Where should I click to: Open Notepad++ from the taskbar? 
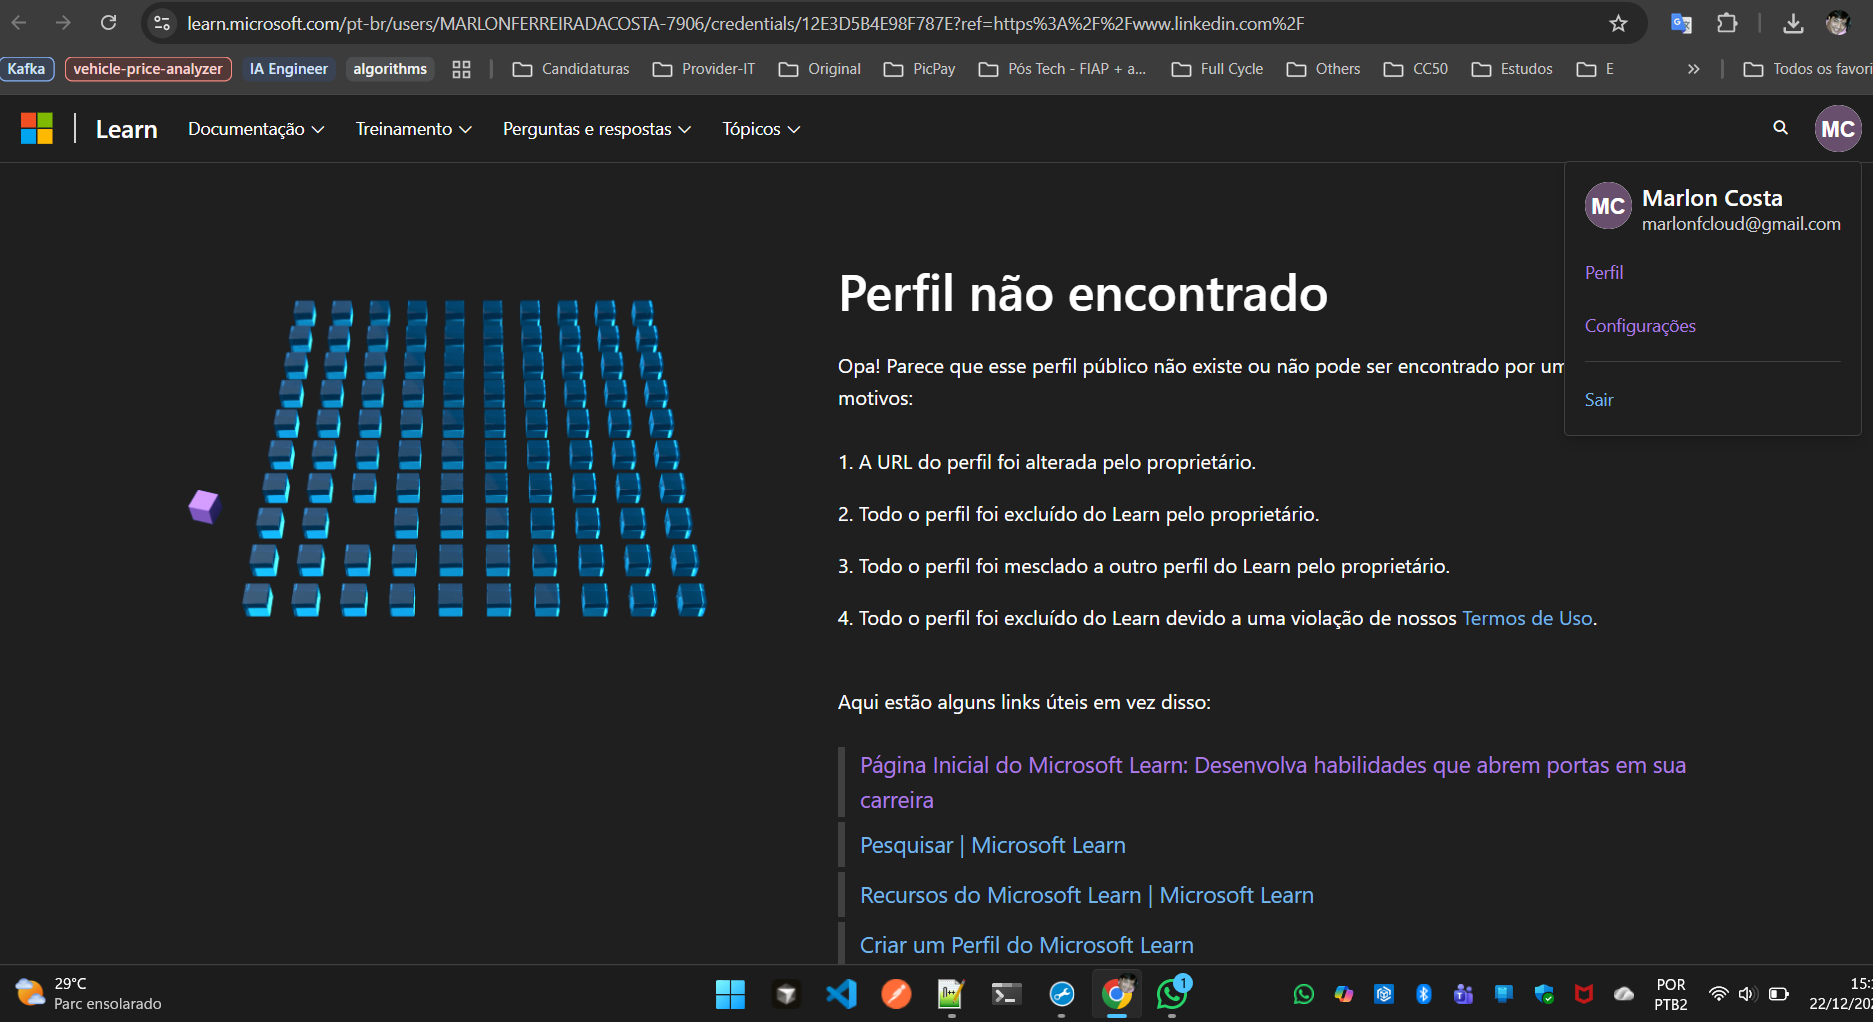[951, 994]
